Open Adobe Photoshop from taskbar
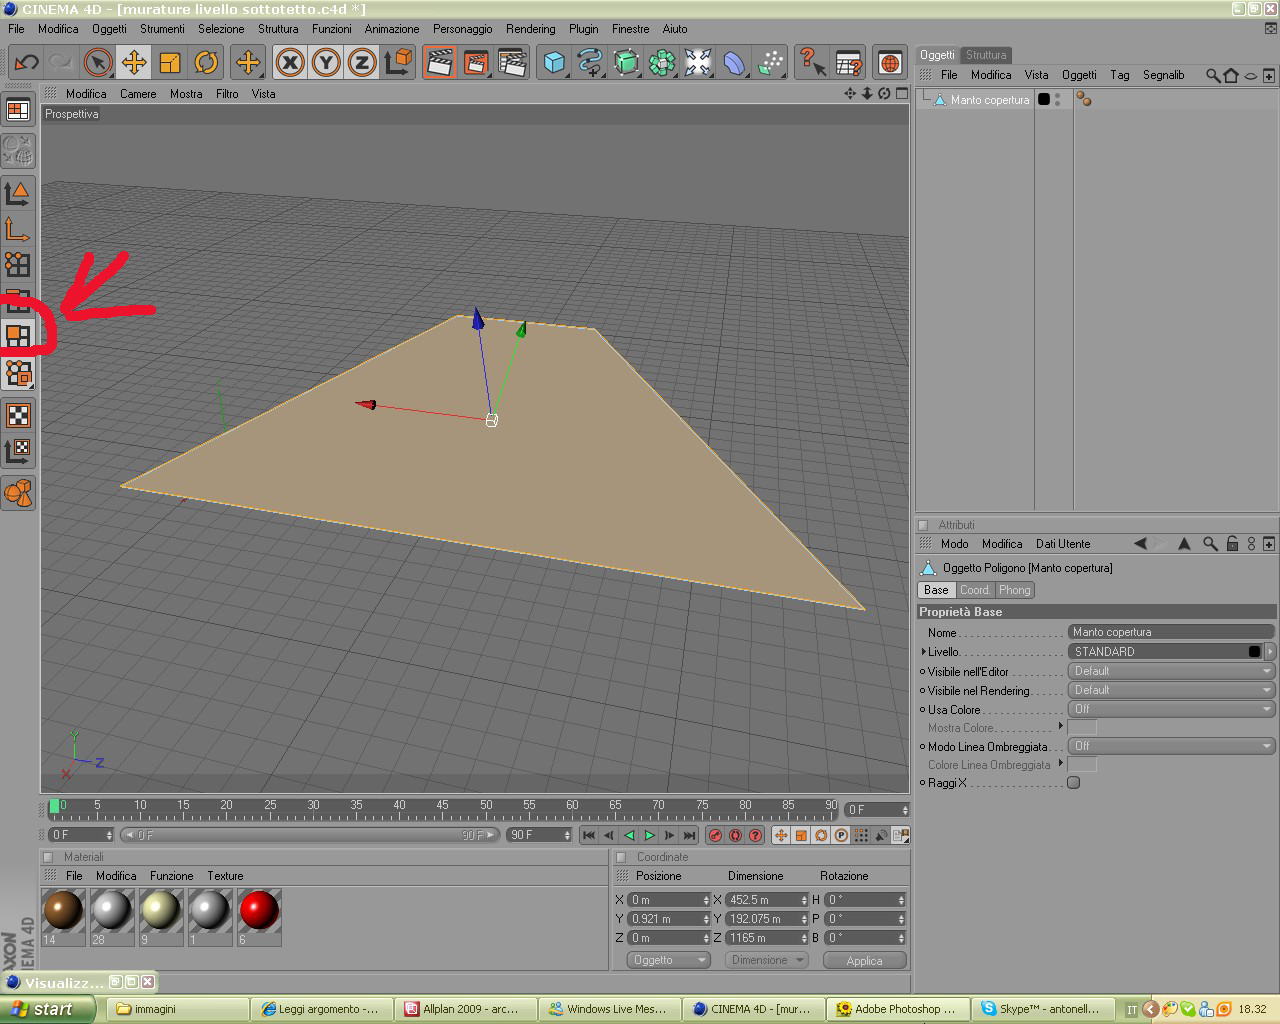 [897, 1009]
